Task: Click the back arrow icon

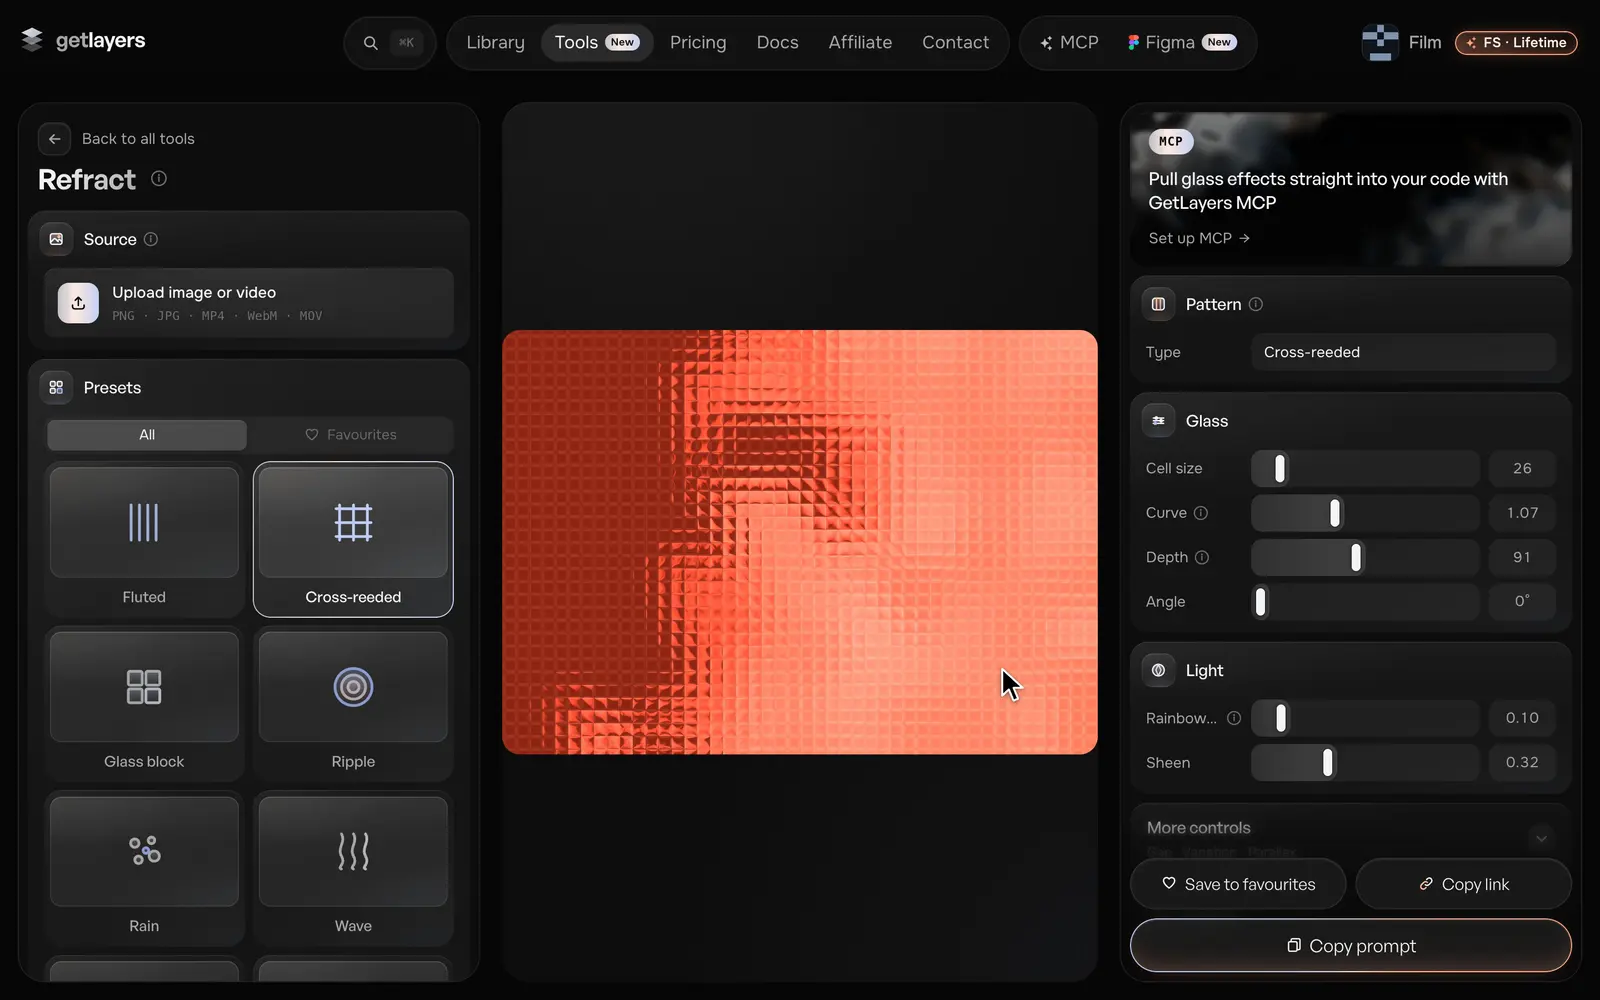Action: coord(55,139)
